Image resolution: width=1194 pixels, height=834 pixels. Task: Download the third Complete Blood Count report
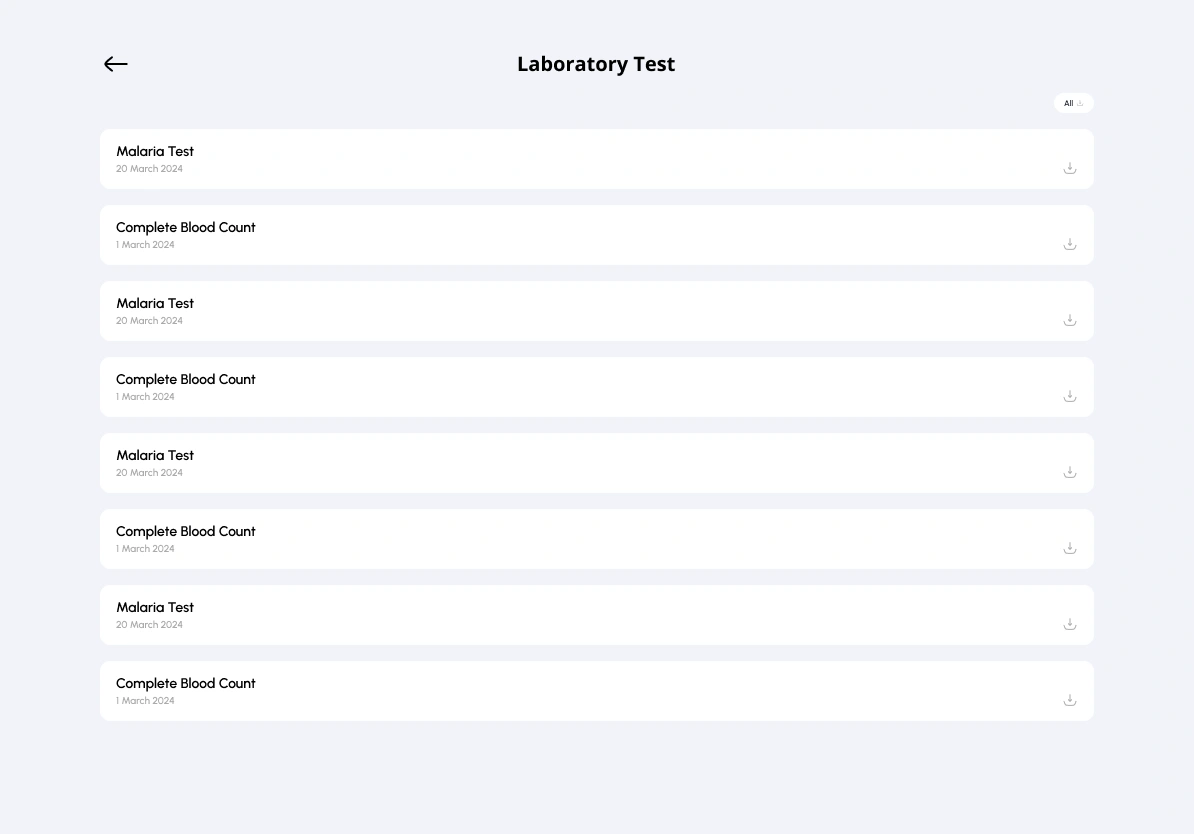point(1069,548)
